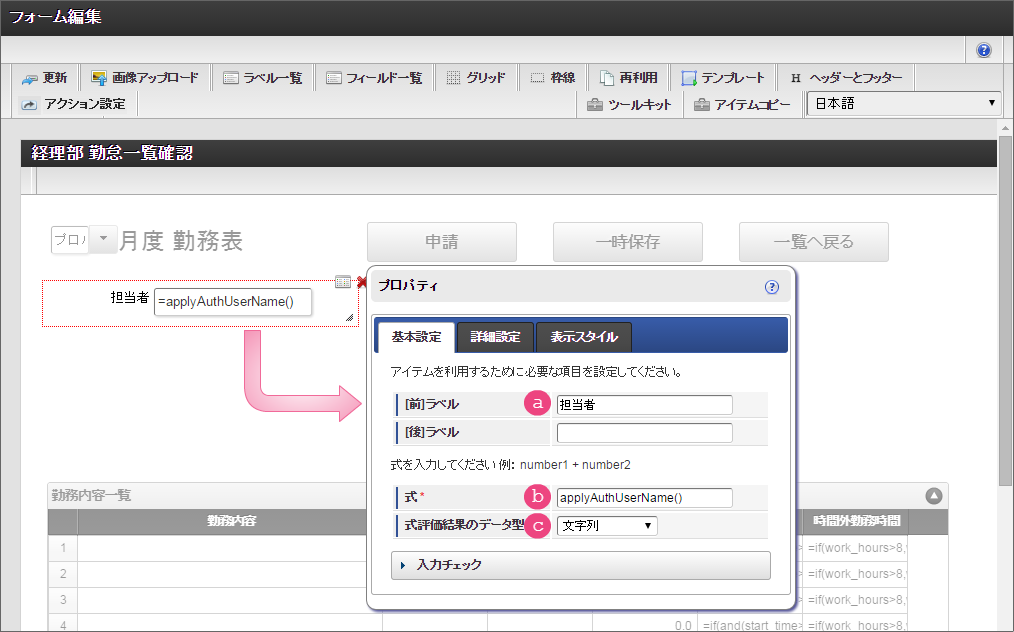The height and width of the screenshot is (632, 1014).
Task: Click the 再利用 reuse tool
Action: 628,78
